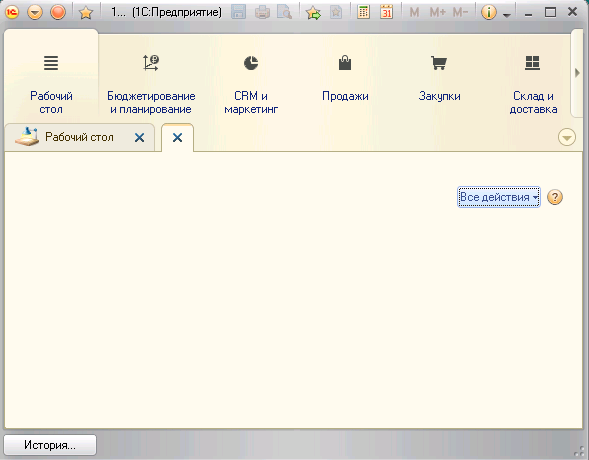Expand the arrow beside the info icon
589x460 pixels.
pos(507,15)
